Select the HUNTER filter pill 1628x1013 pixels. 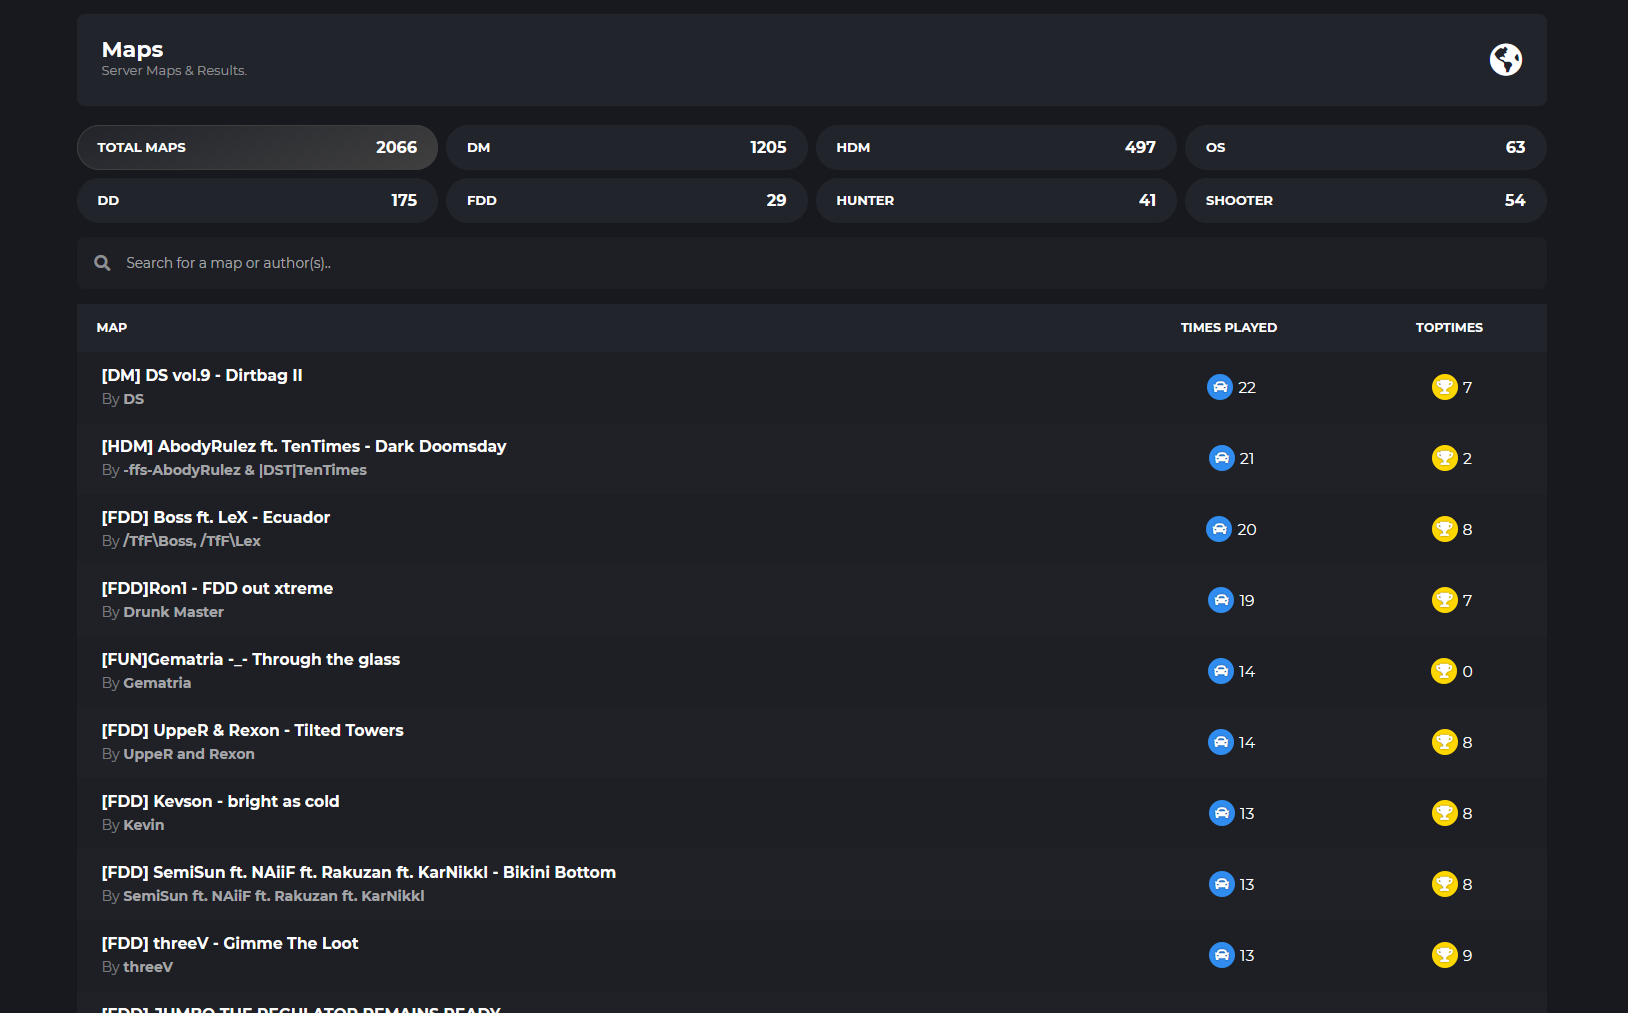click(996, 200)
